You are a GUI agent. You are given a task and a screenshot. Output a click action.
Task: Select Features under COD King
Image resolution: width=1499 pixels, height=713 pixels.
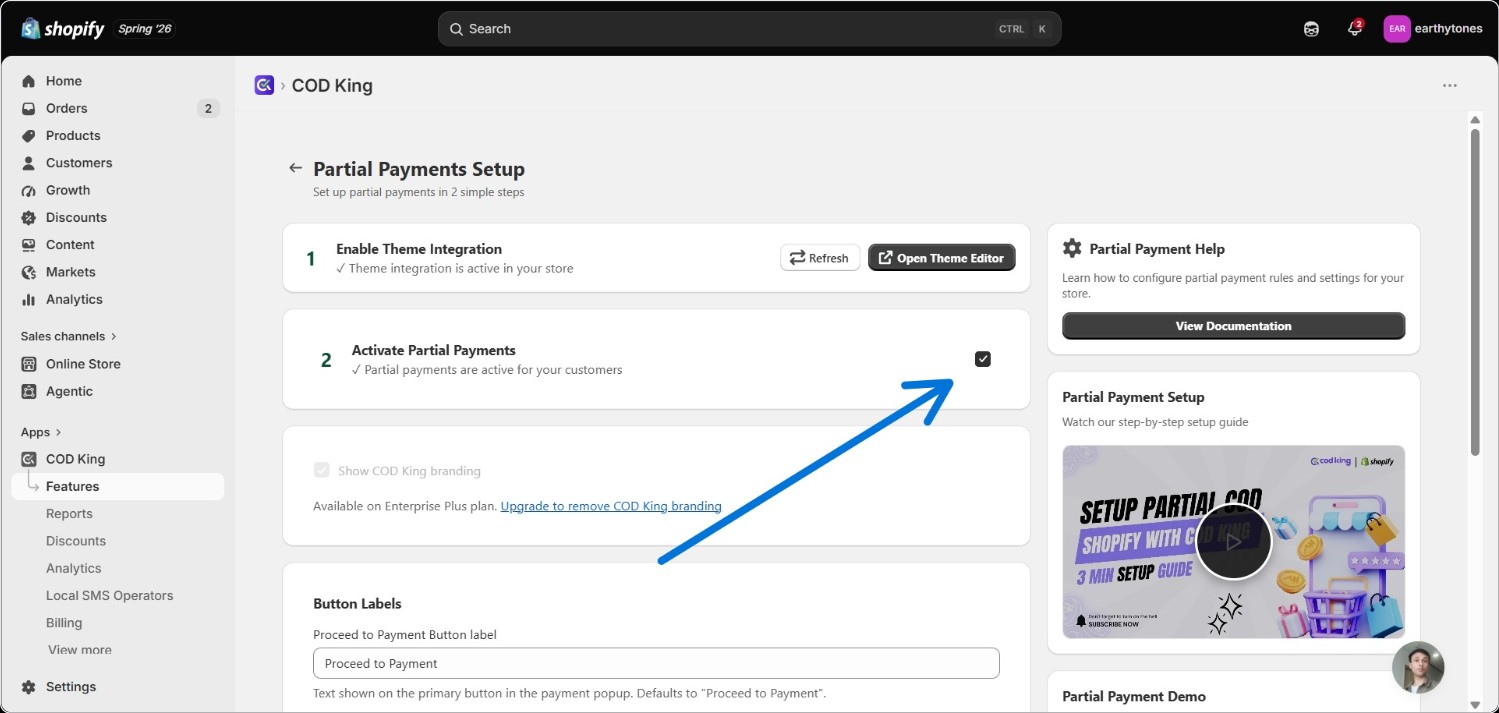[118, 486]
